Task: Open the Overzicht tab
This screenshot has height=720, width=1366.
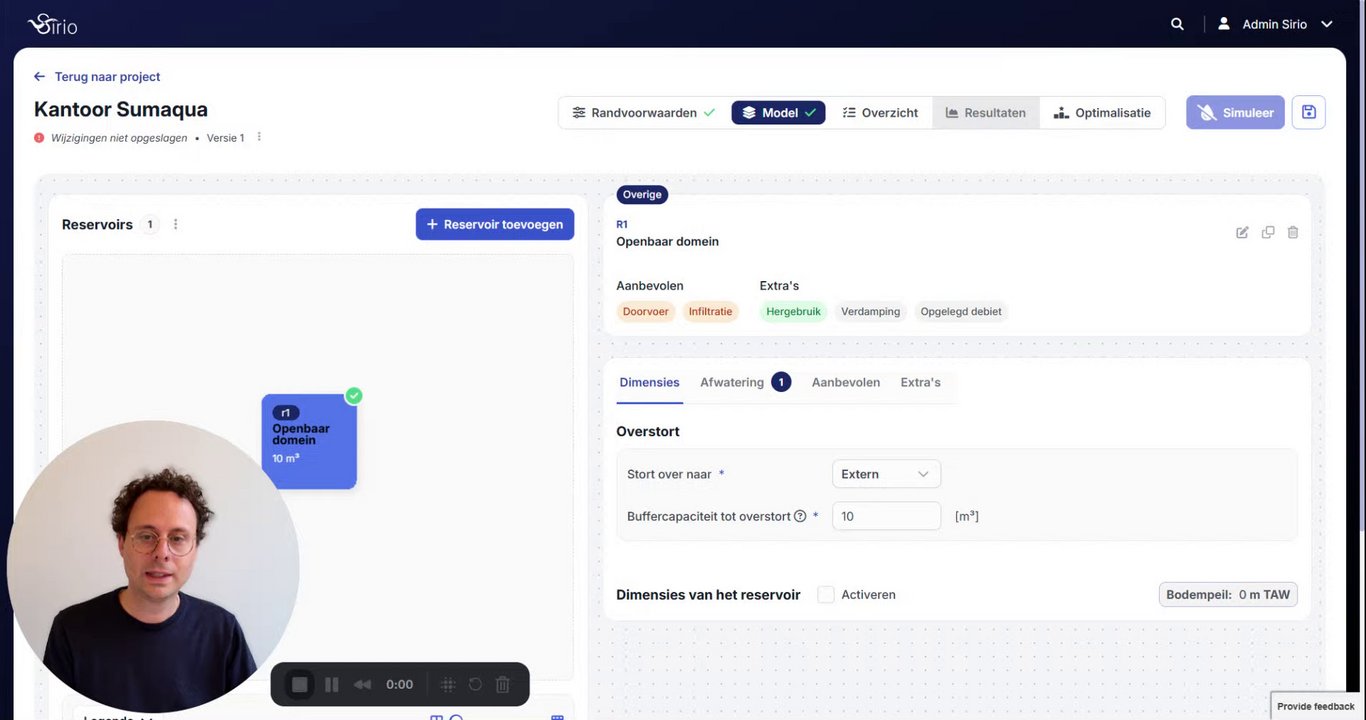Action: click(880, 113)
